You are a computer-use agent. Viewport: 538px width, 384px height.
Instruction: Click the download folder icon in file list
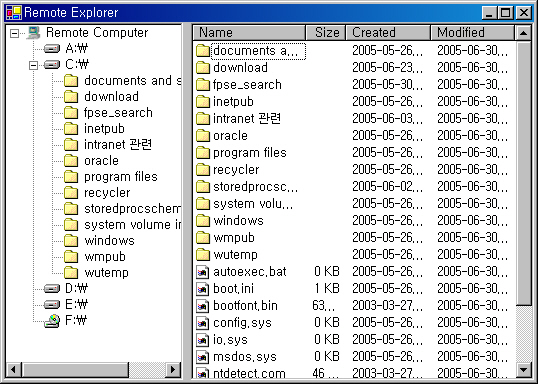point(203,68)
